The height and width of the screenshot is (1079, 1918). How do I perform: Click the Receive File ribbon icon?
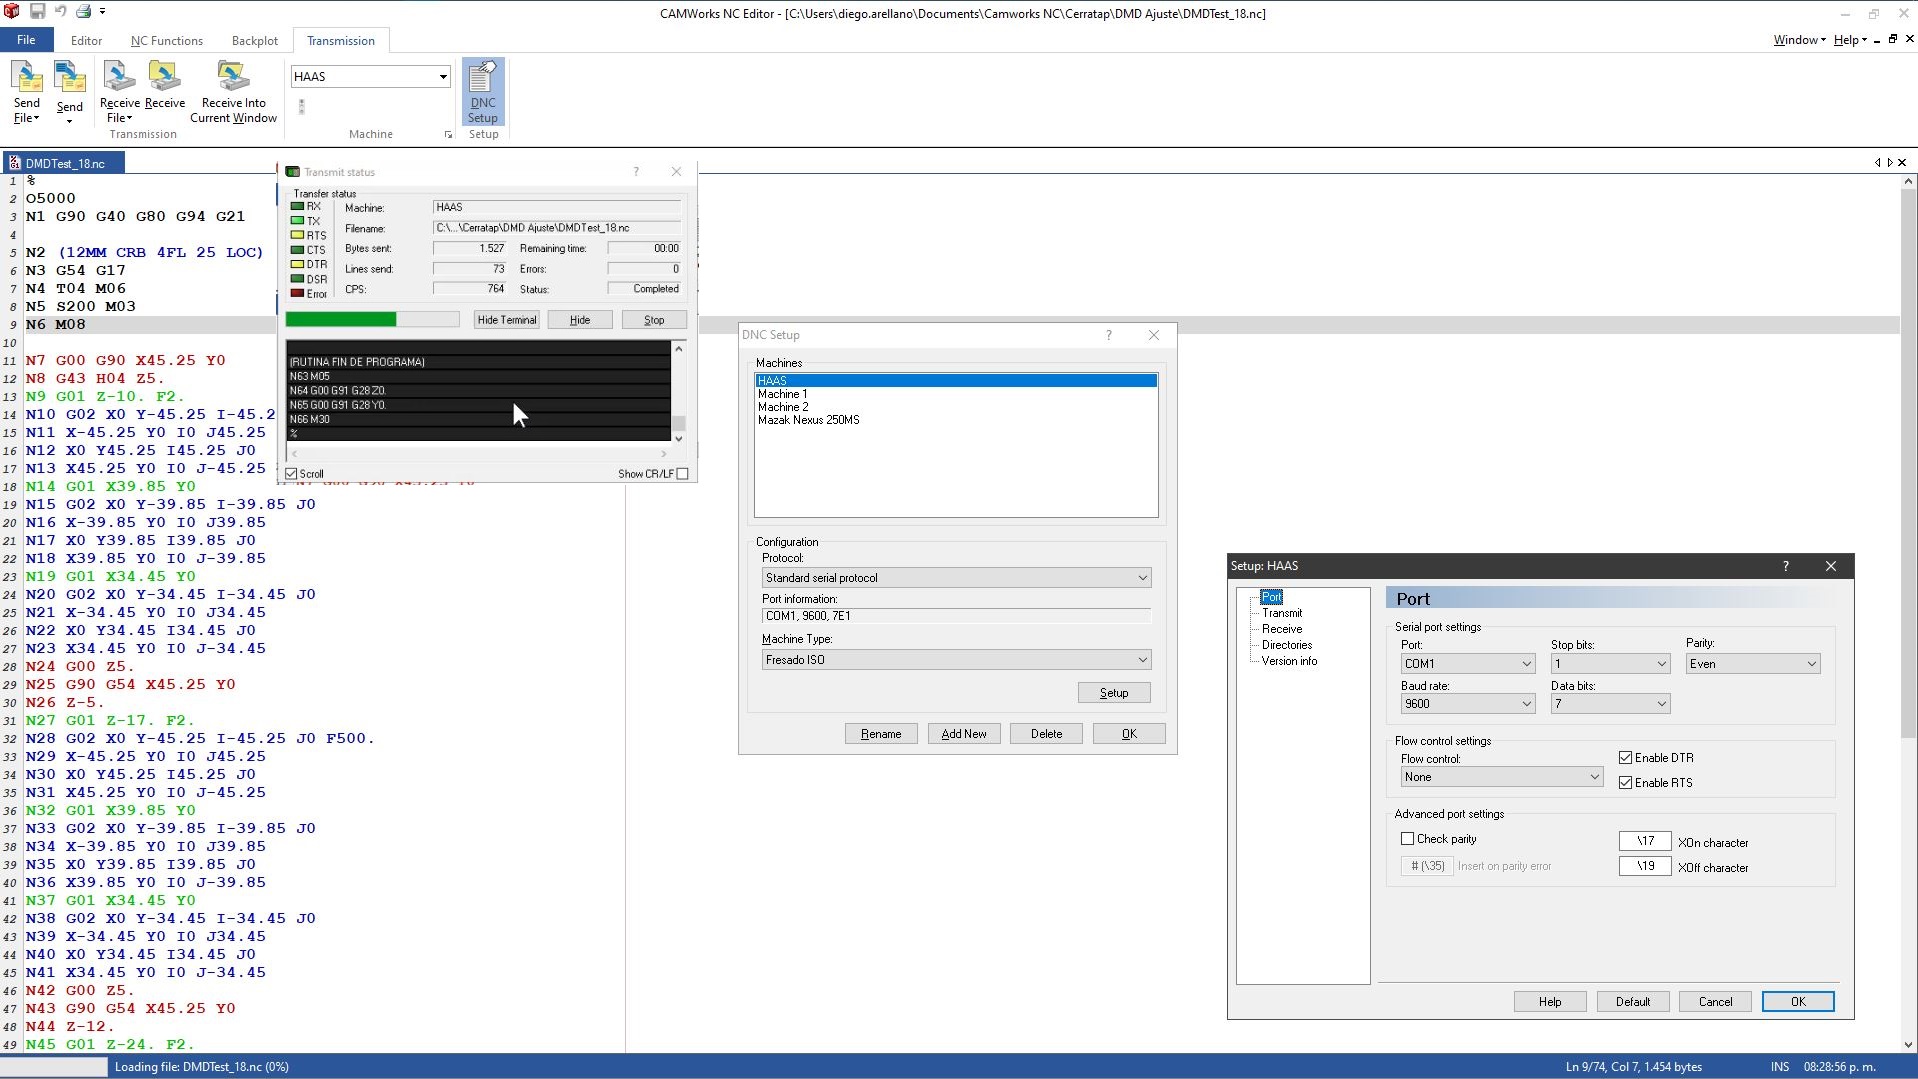click(x=119, y=92)
